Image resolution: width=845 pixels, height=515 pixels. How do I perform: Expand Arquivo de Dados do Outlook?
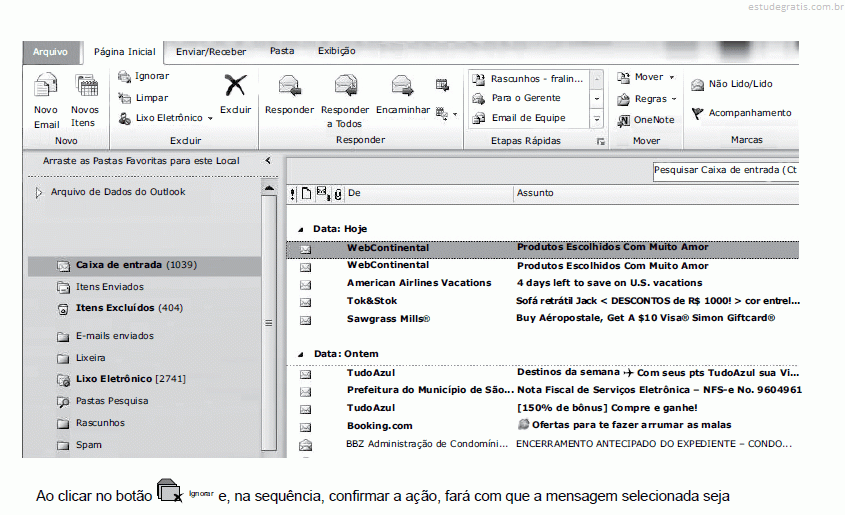[x=38, y=192]
